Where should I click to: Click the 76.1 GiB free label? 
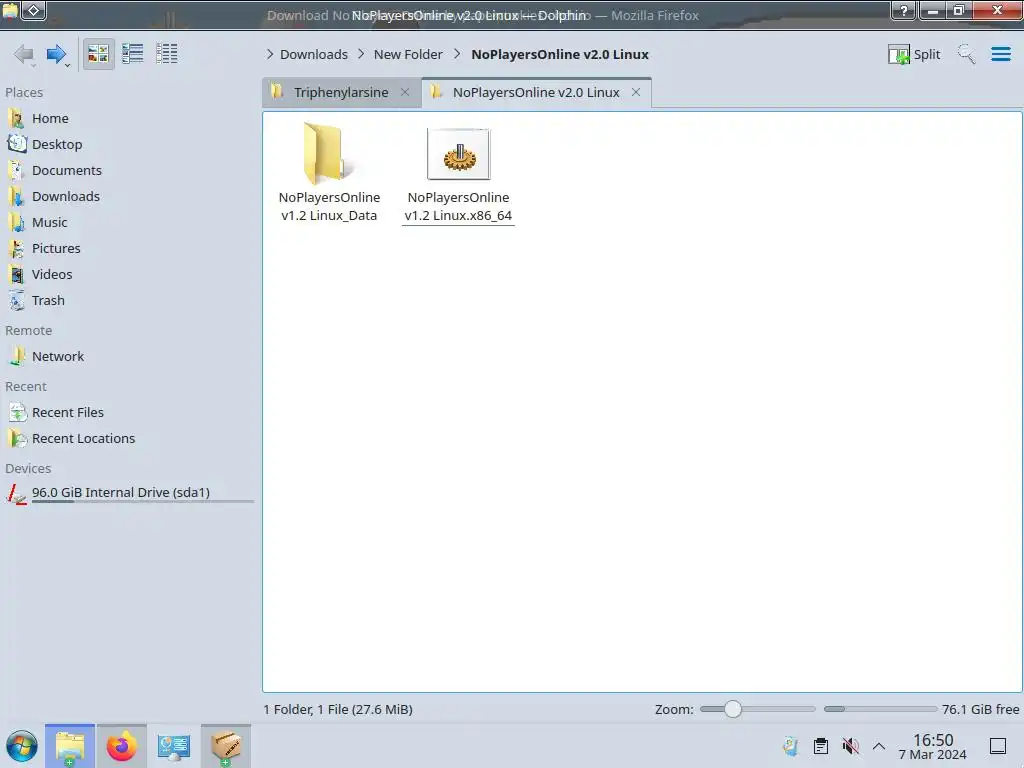click(x=980, y=709)
